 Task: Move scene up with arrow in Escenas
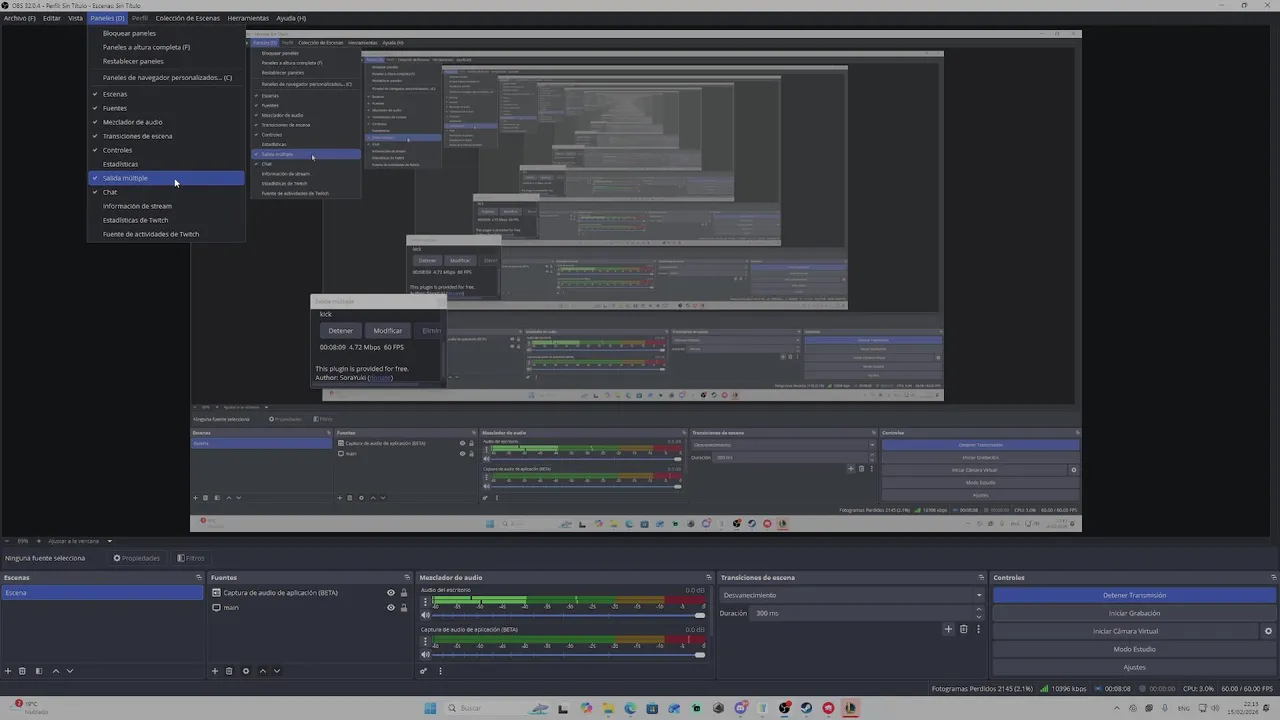click(x=56, y=671)
